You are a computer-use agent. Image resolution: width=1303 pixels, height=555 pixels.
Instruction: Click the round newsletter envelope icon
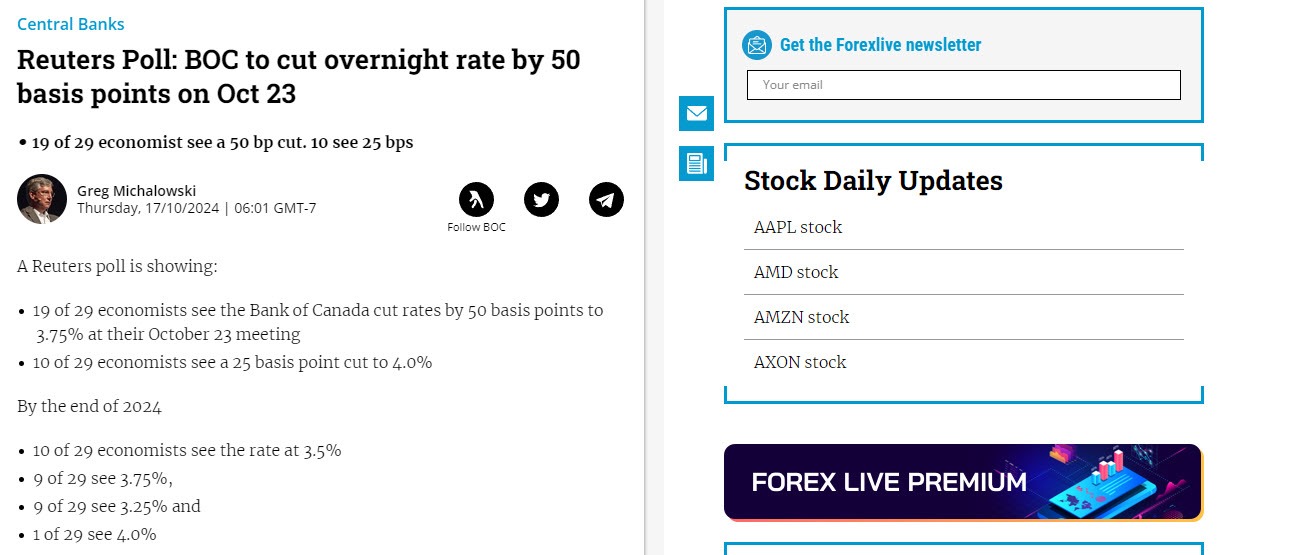pyautogui.click(x=757, y=45)
